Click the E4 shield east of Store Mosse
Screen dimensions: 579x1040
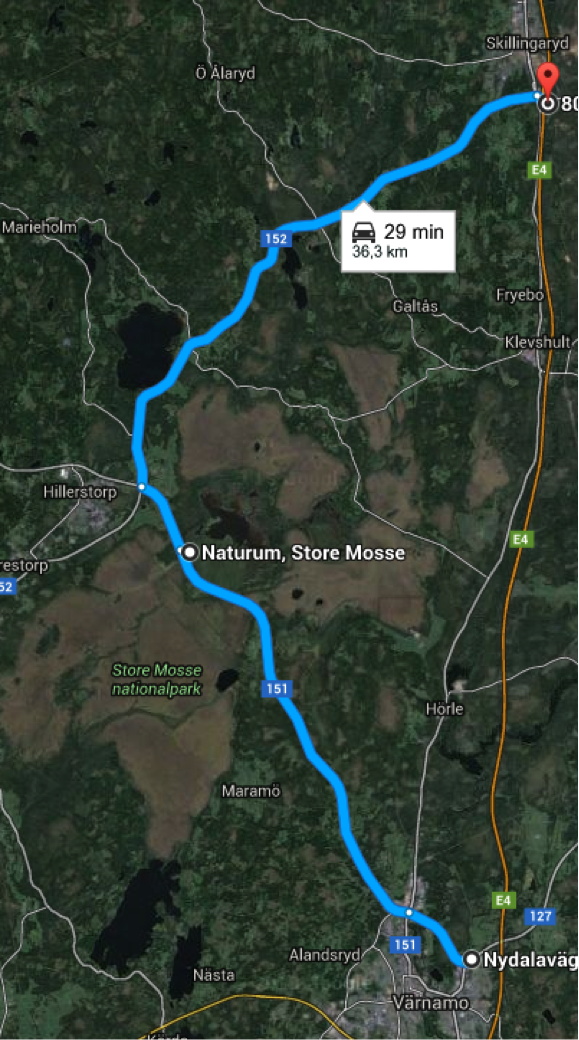522,540
